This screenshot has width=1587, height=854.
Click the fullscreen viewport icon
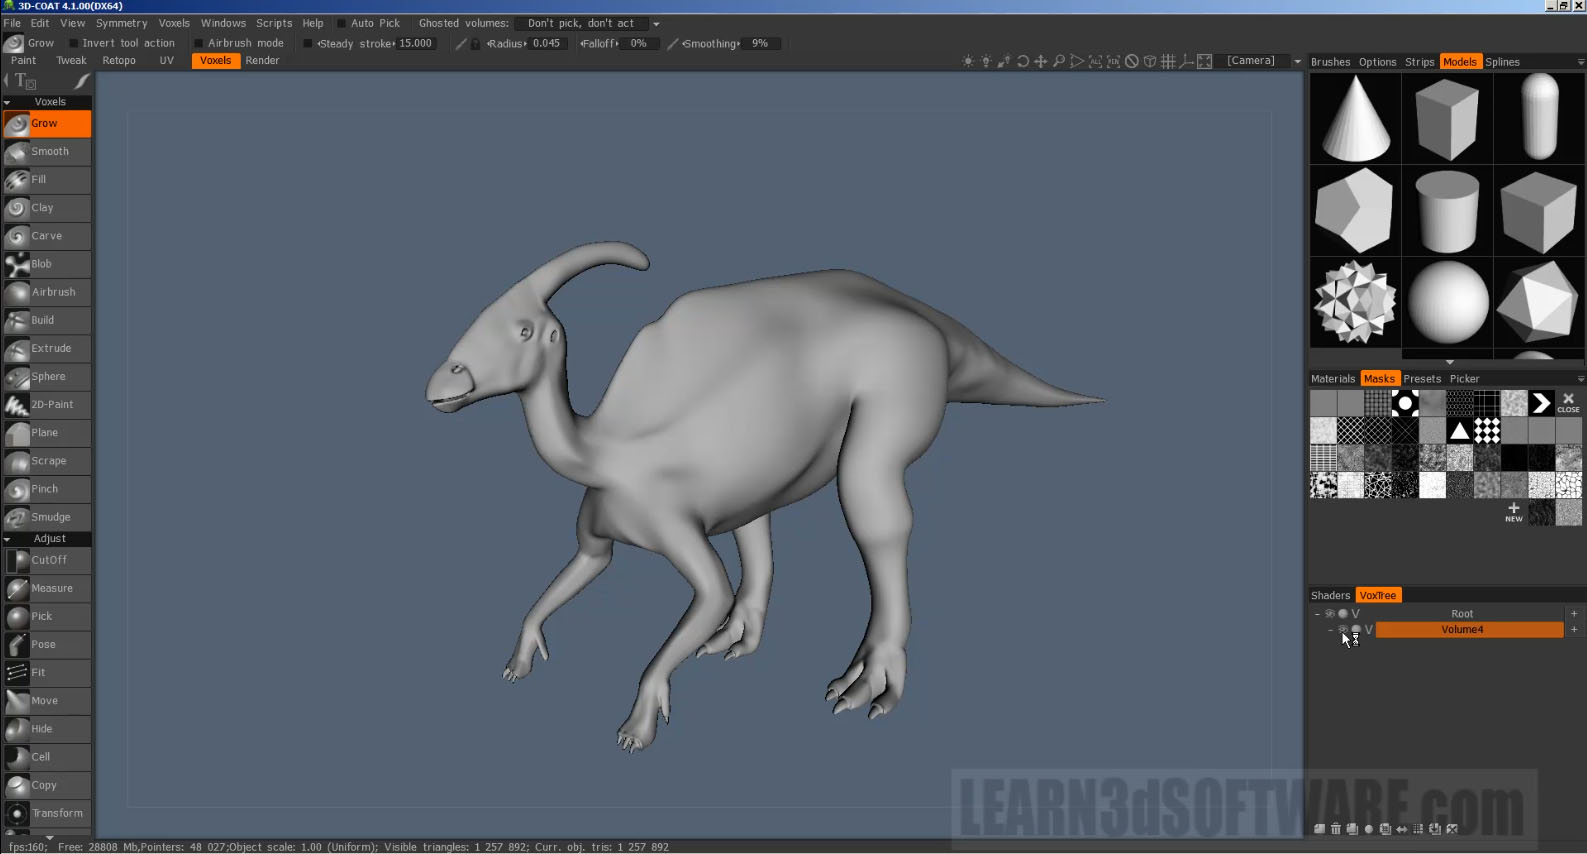(1204, 61)
